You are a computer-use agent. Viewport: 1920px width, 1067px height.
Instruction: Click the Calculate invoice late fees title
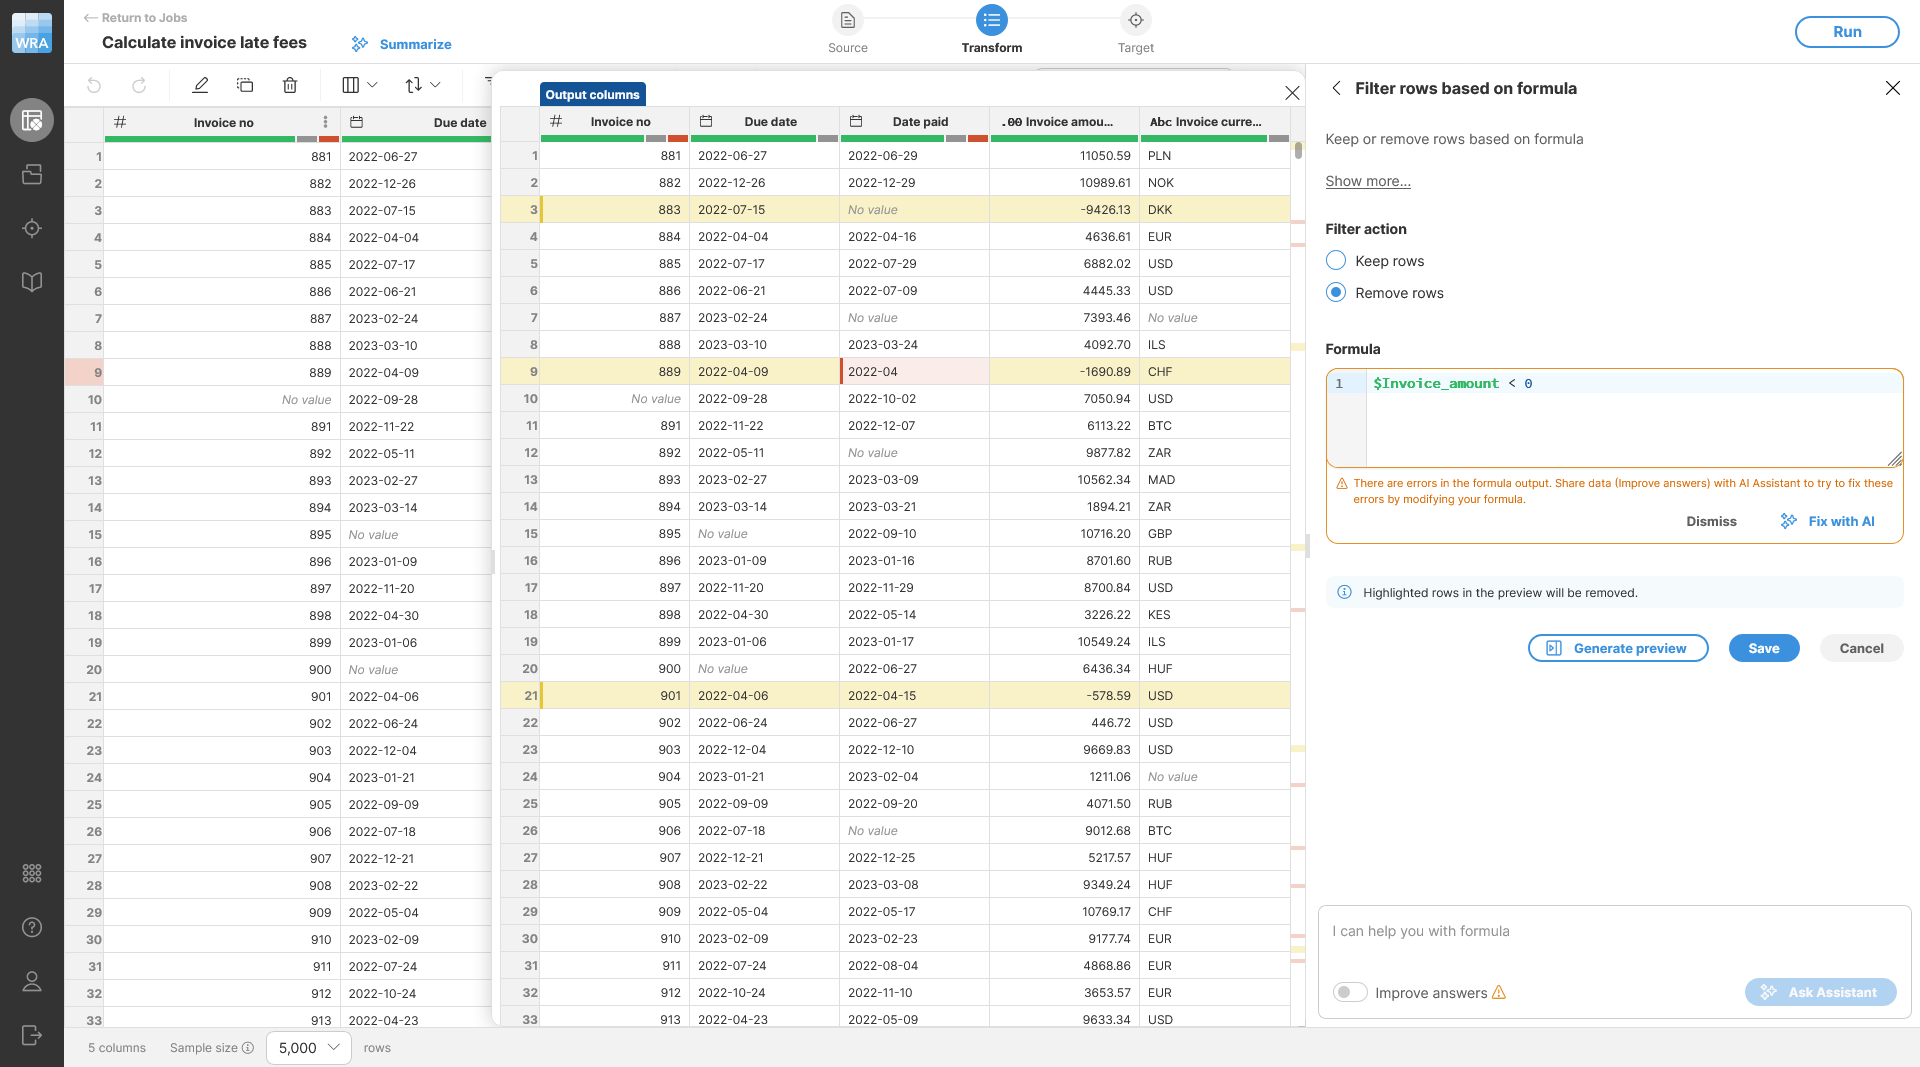click(204, 43)
